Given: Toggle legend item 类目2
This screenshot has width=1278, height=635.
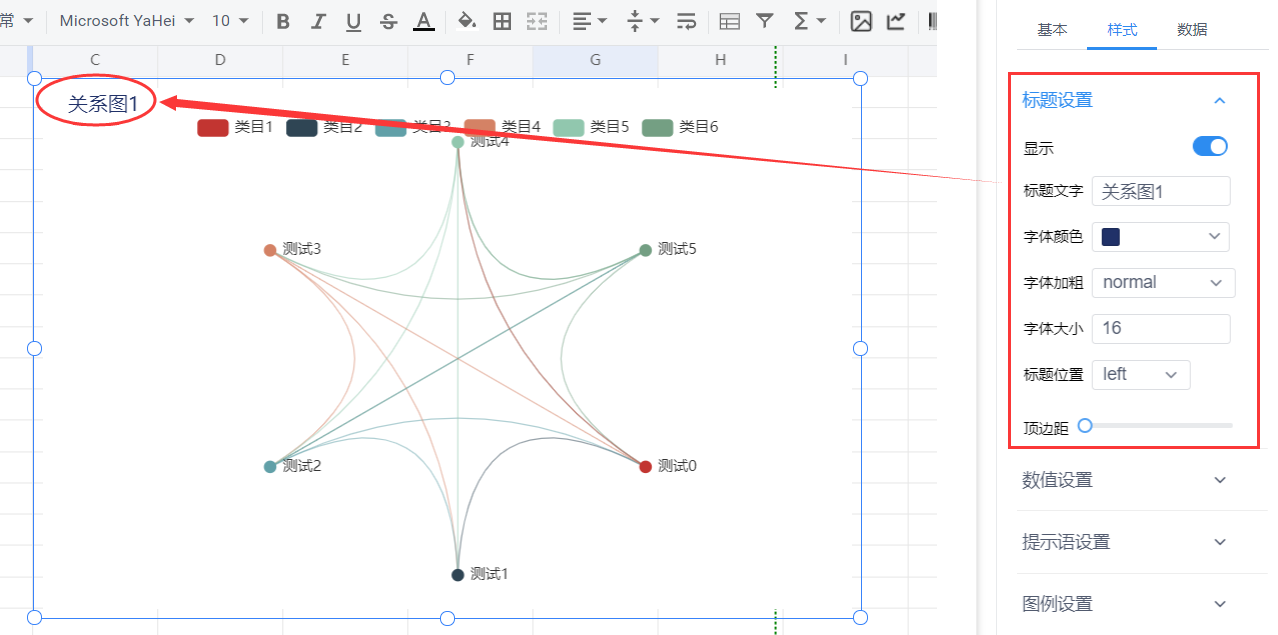Looking at the screenshot, I should (x=324, y=127).
